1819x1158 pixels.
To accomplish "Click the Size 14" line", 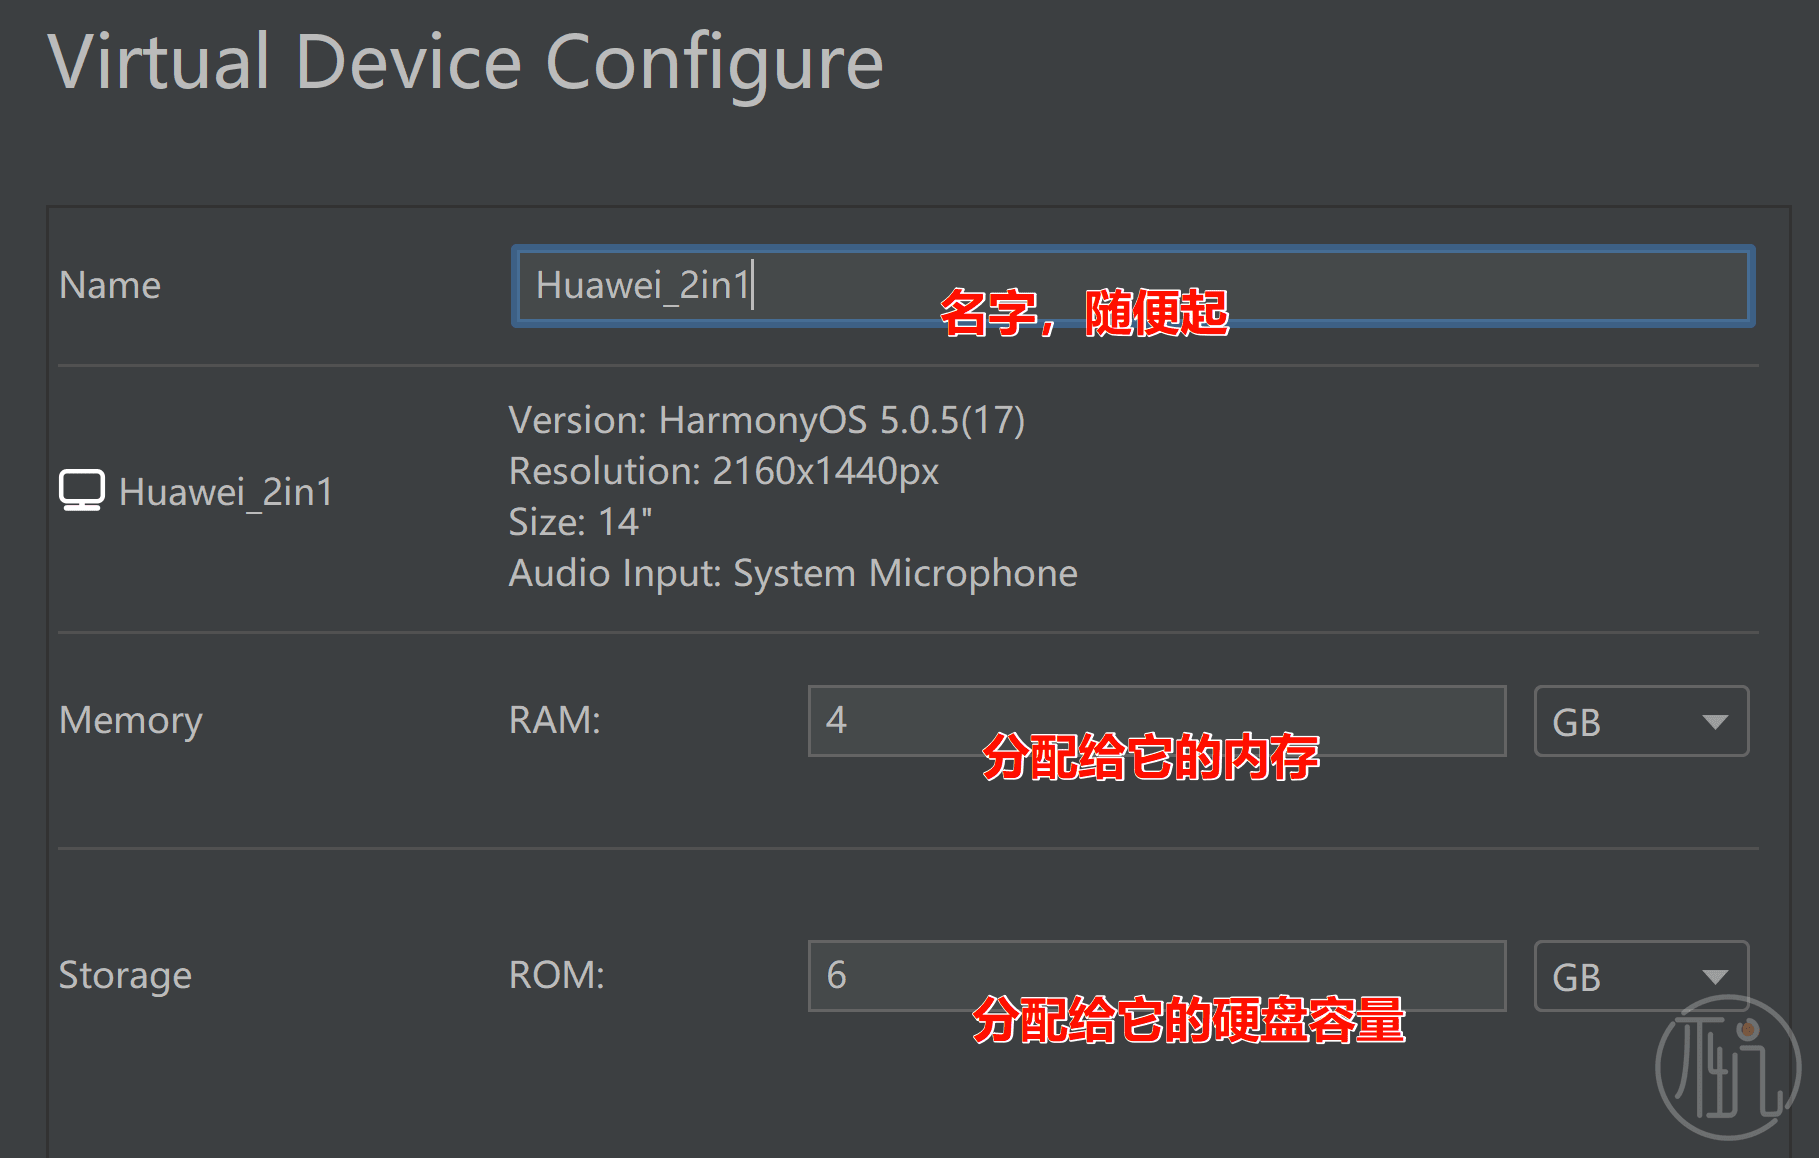I will click(580, 522).
